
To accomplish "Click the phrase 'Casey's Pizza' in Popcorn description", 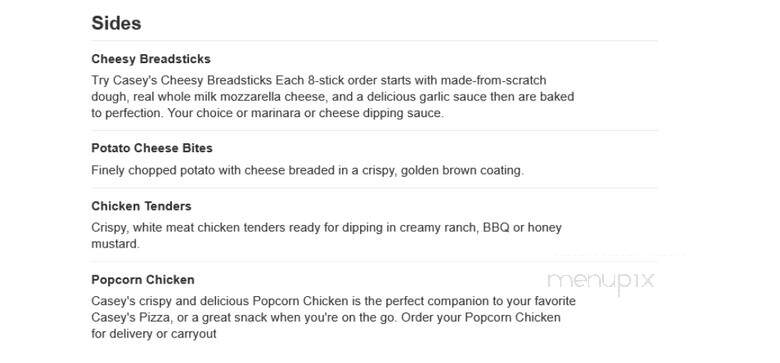I will (129, 317).
